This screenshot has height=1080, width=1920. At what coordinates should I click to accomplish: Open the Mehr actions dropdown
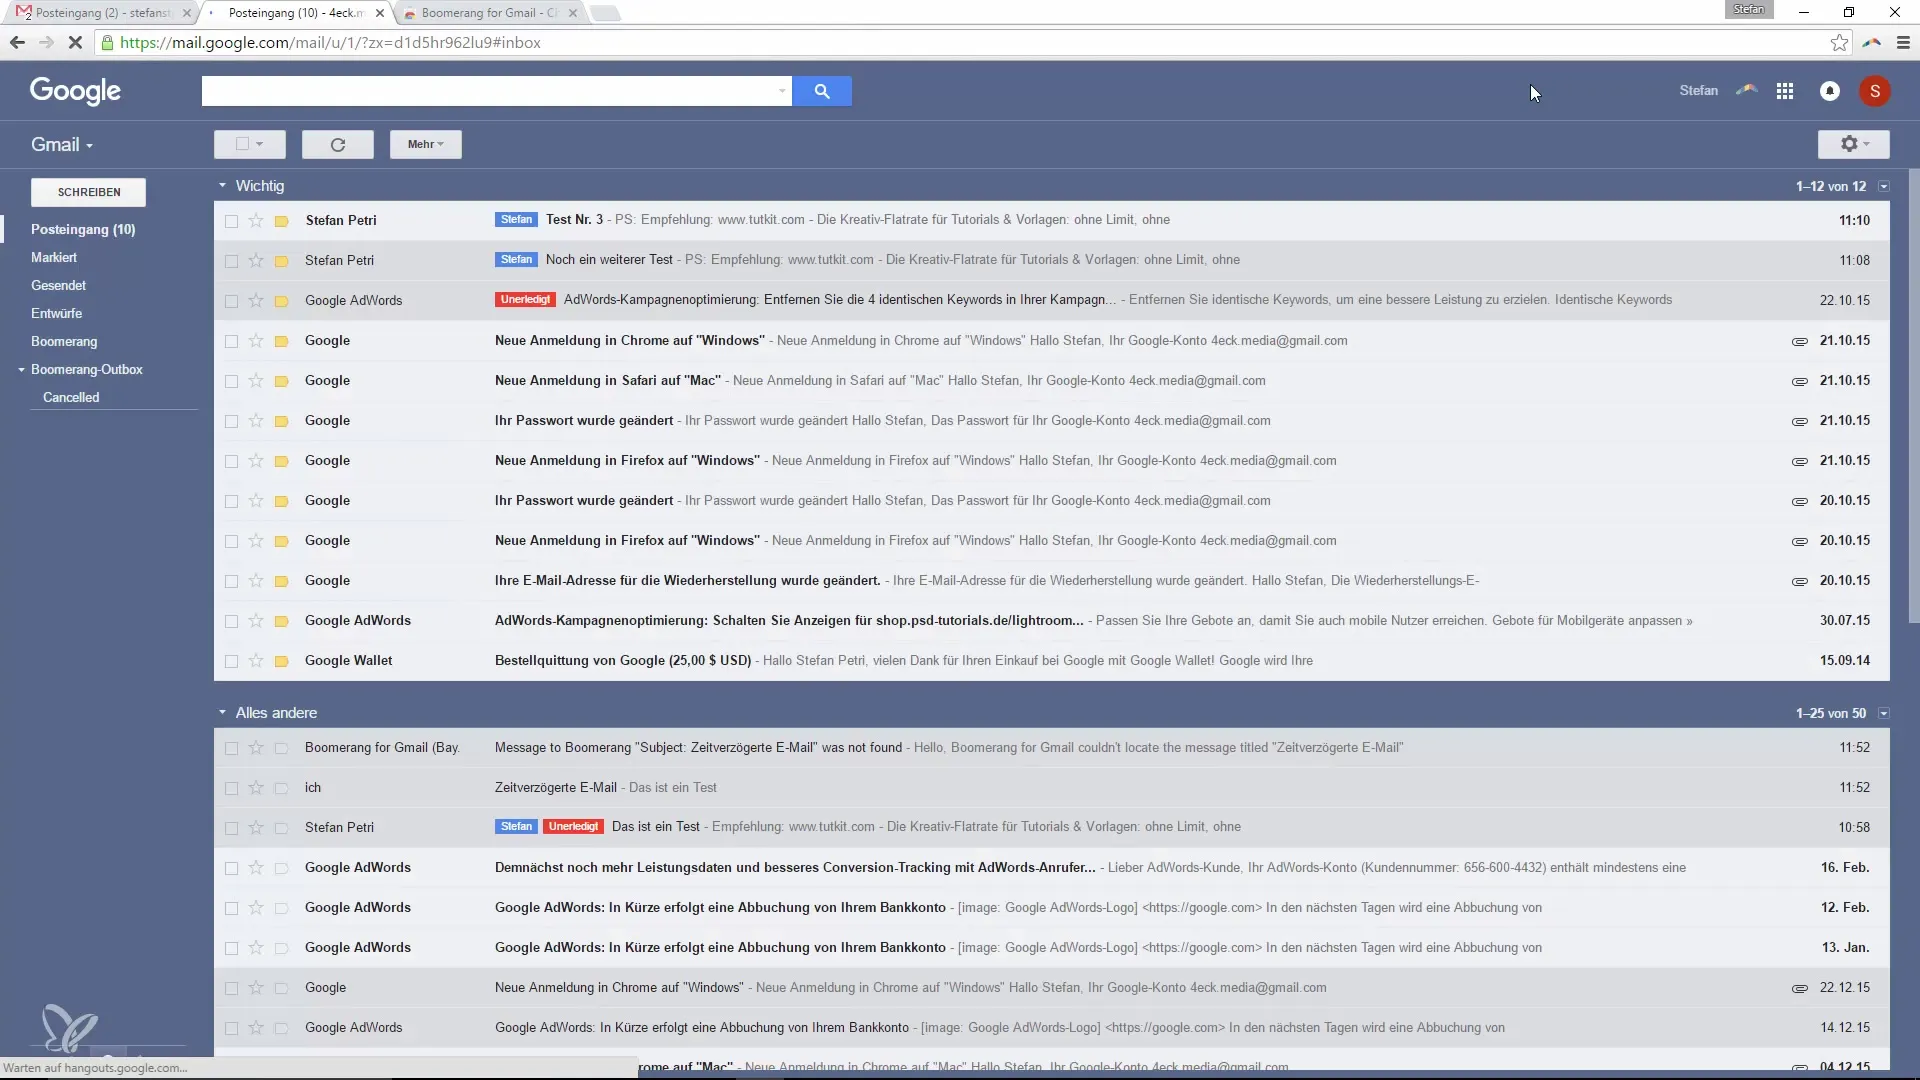(x=426, y=144)
